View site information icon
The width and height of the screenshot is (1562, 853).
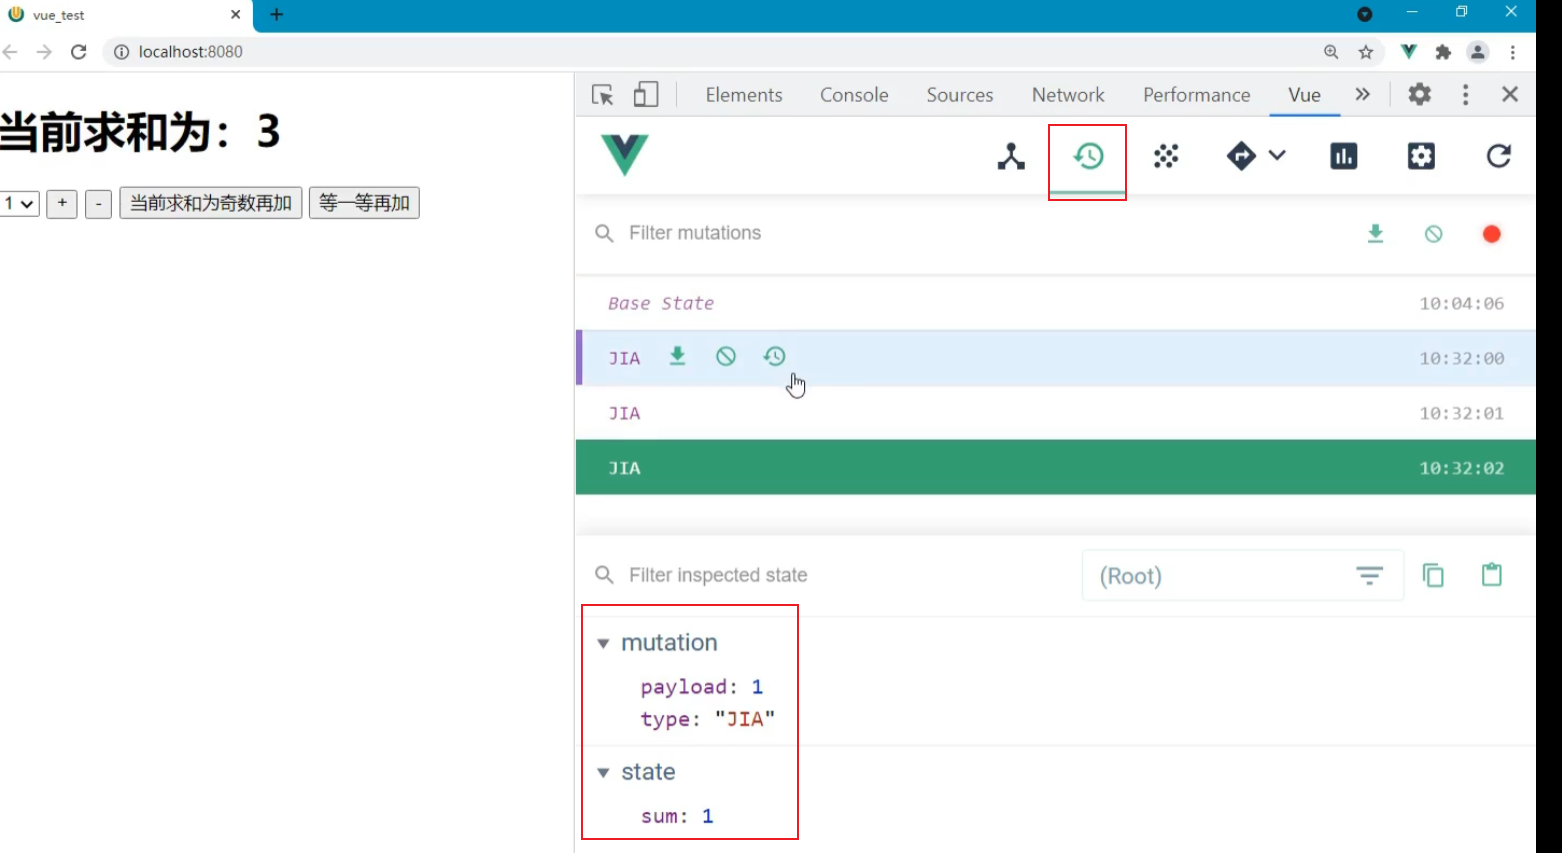[121, 52]
